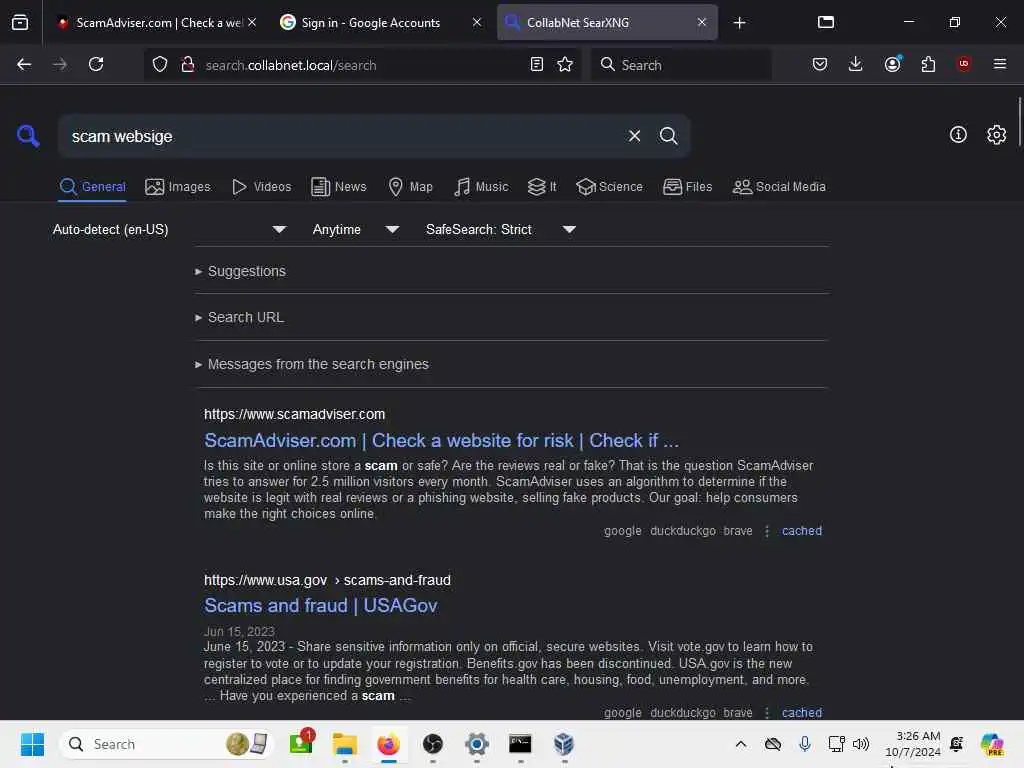Go back with the browser back arrow

pos(24,64)
